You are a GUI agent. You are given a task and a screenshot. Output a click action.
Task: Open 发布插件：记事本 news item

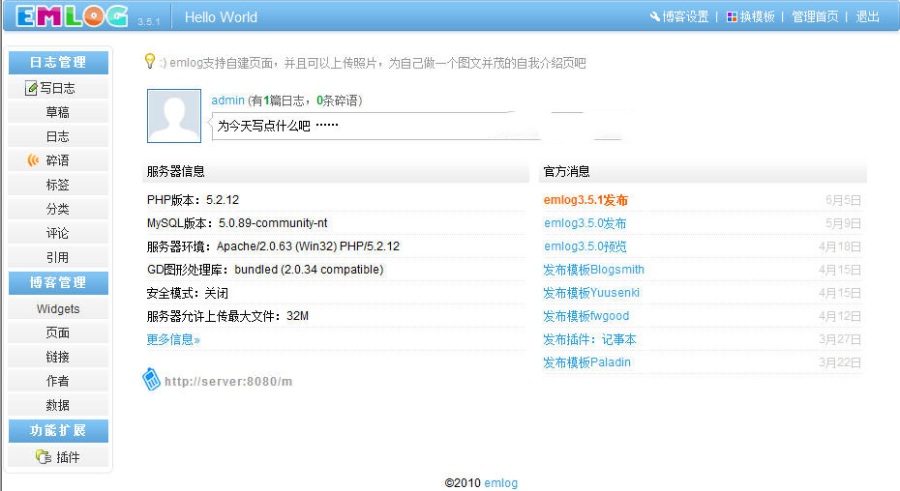589,339
